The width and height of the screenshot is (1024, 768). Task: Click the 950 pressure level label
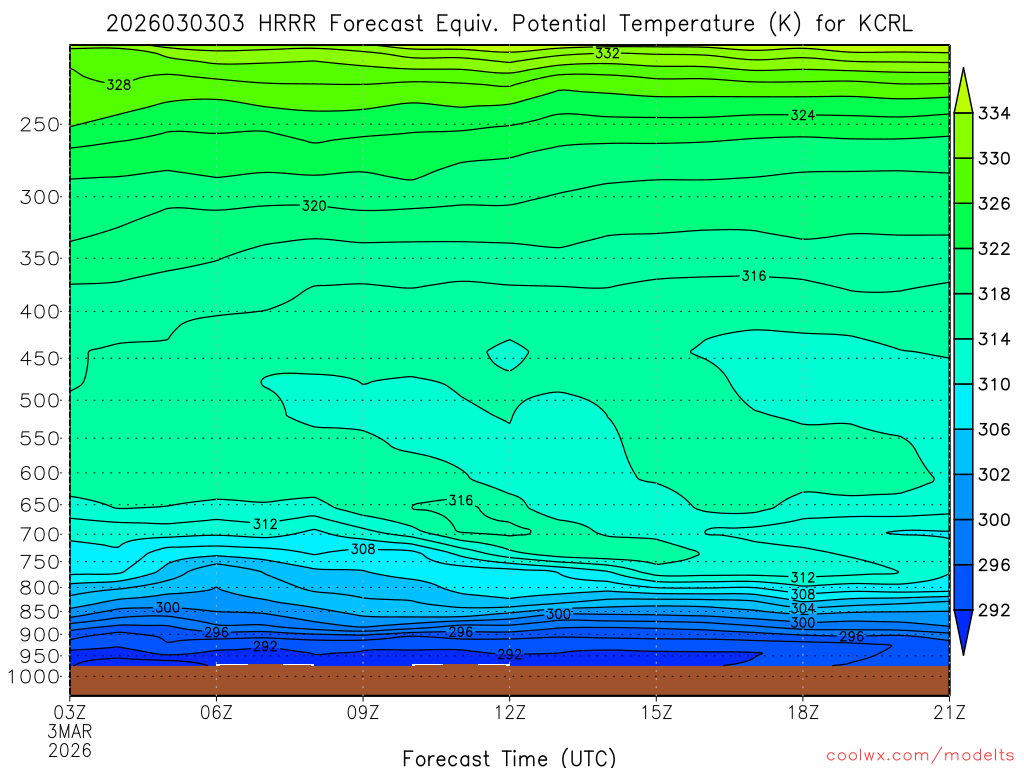(39, 656)
